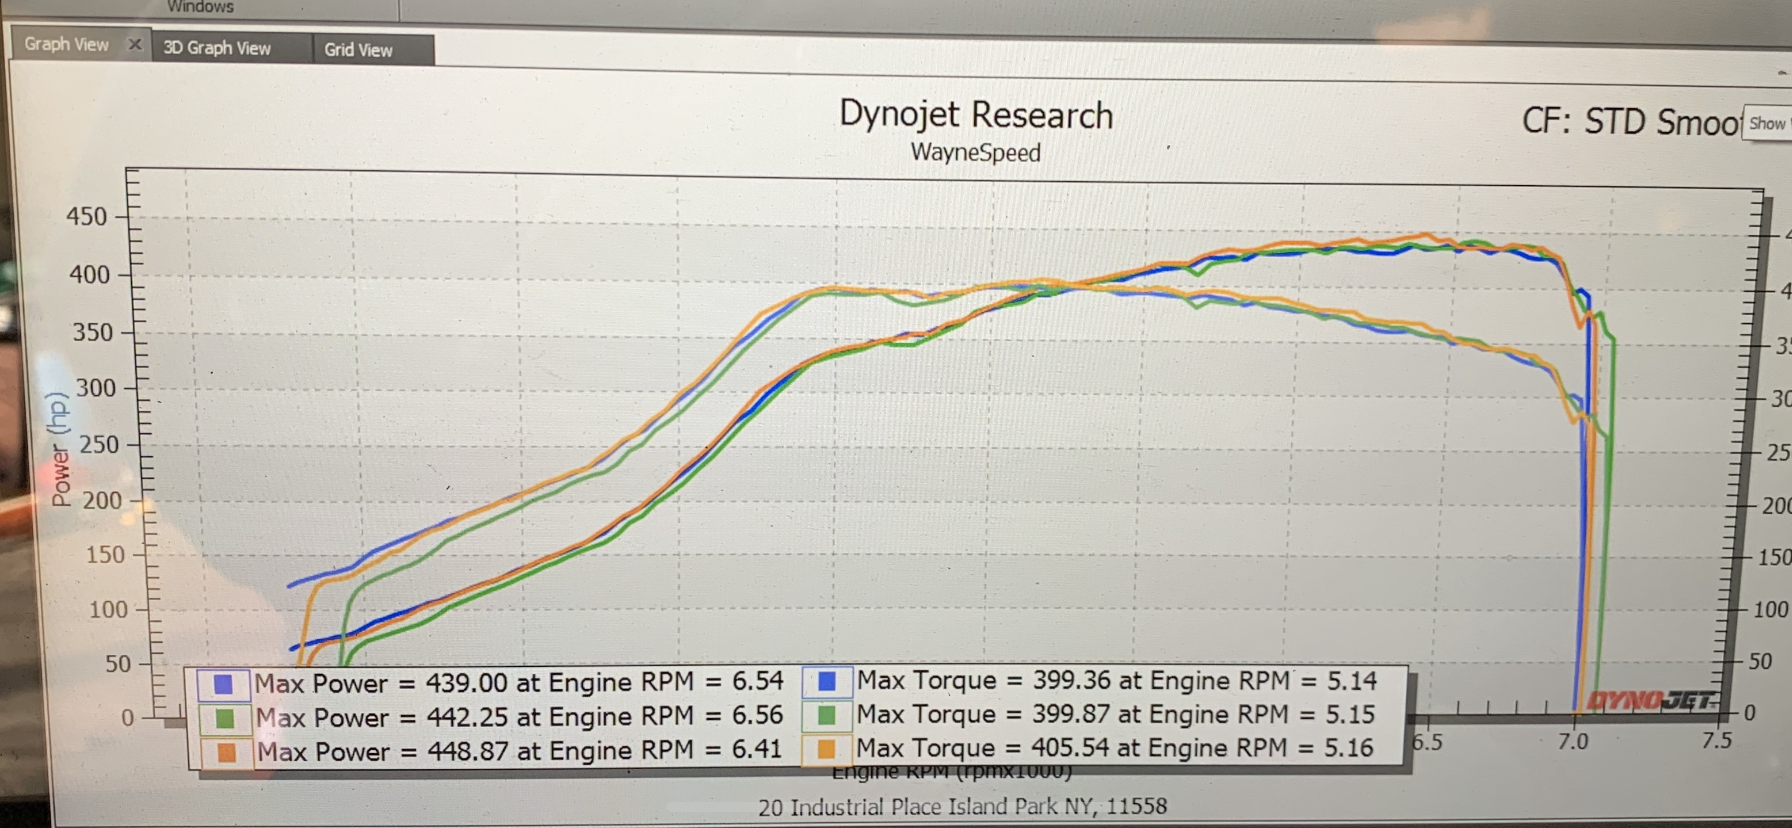The width and height of the screenshot is (1792, 828).
Task: Open the Windows menu
Action: 200,6
